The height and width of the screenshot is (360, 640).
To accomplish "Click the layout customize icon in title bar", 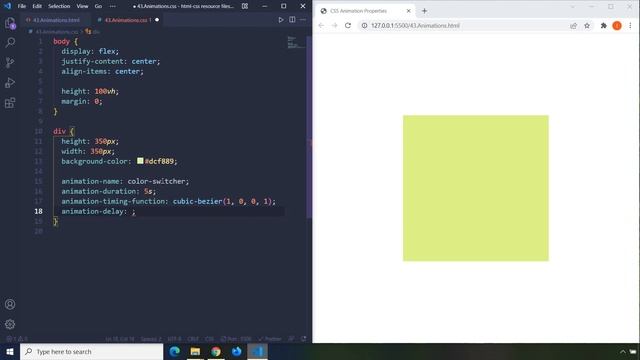I will pyautogui.click(x=244, y=6).
